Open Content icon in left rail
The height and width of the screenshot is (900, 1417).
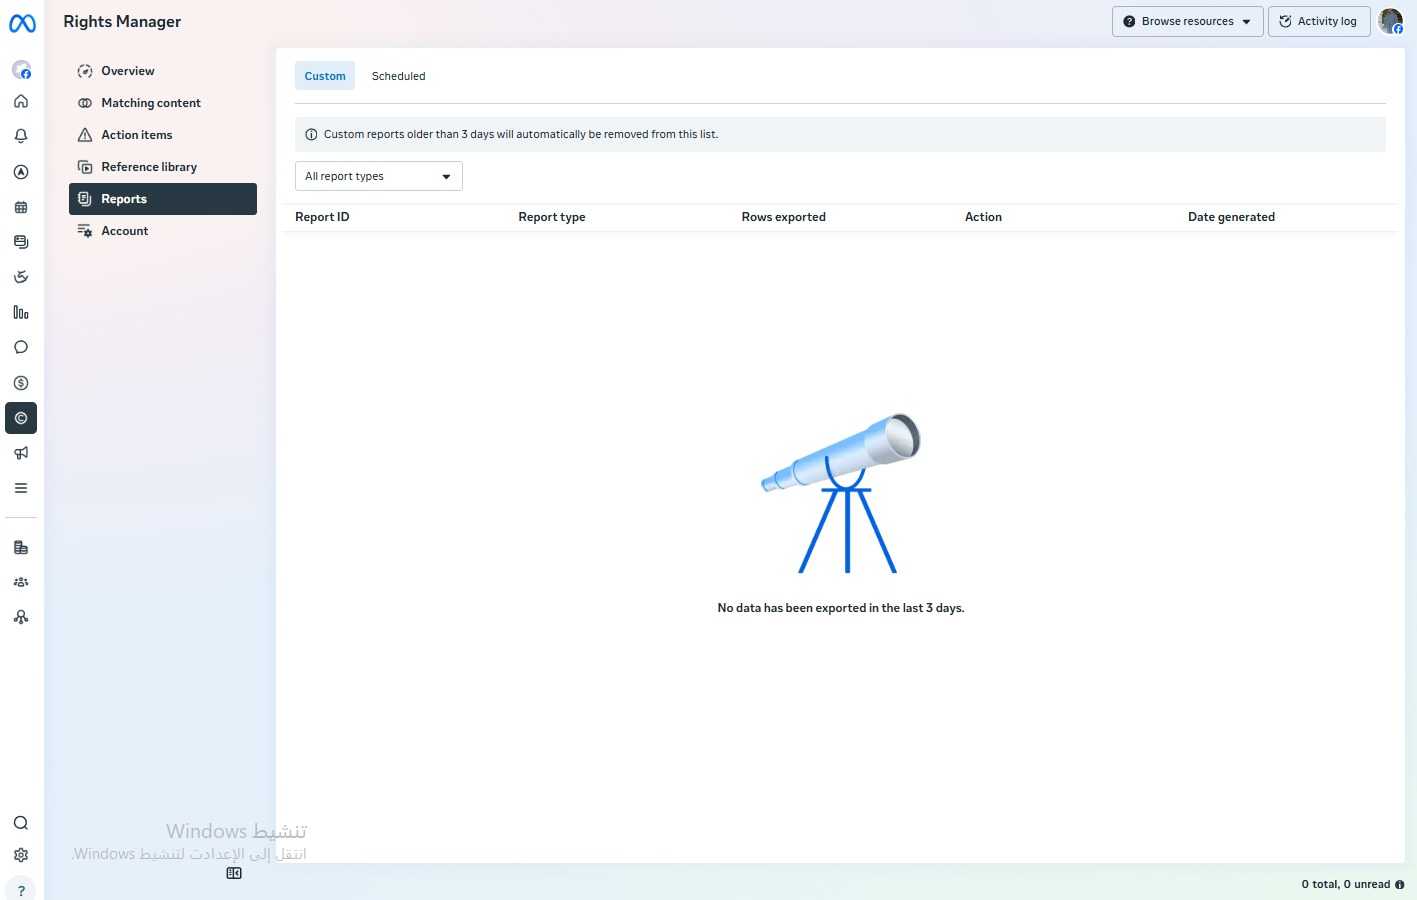pyautogui.click(x=21, y=242)
